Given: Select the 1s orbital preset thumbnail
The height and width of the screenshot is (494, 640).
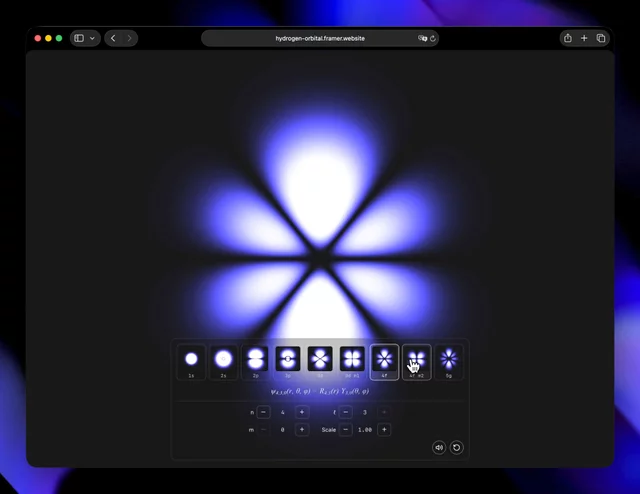Looking at the screenshot, I should click(191, 362).
